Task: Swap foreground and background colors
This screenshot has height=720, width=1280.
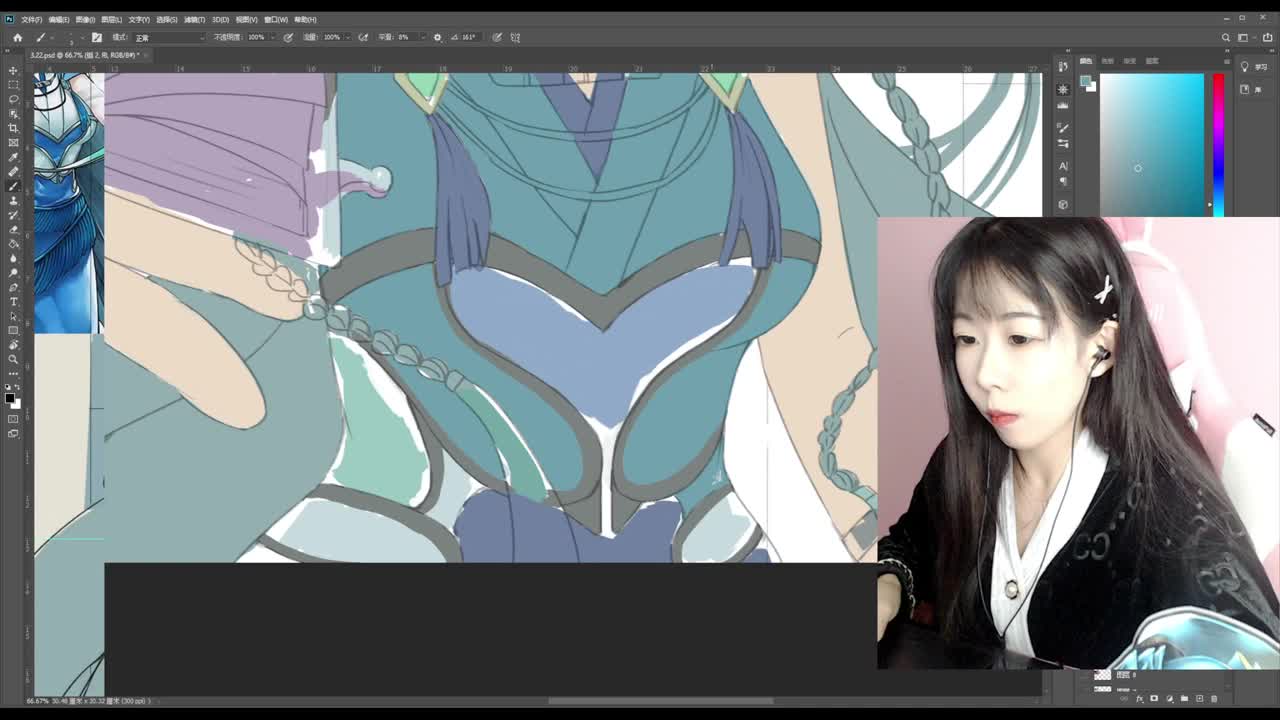Action: point(18,386)
